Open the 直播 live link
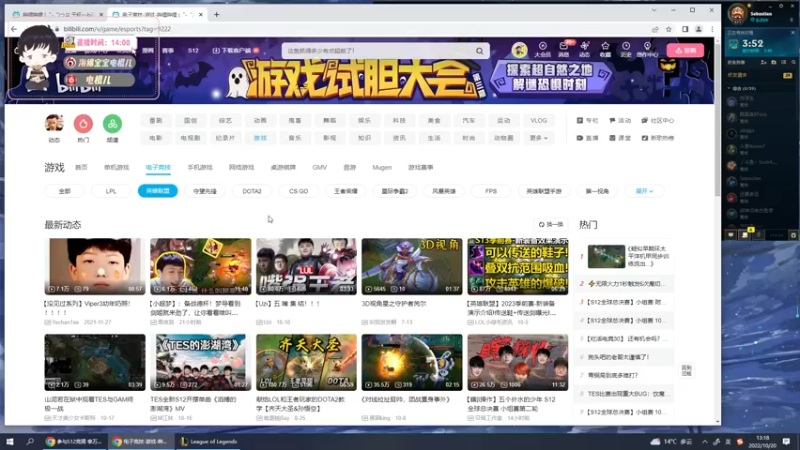The height and width of the screenshot is (450, 800). click(587, 138)
